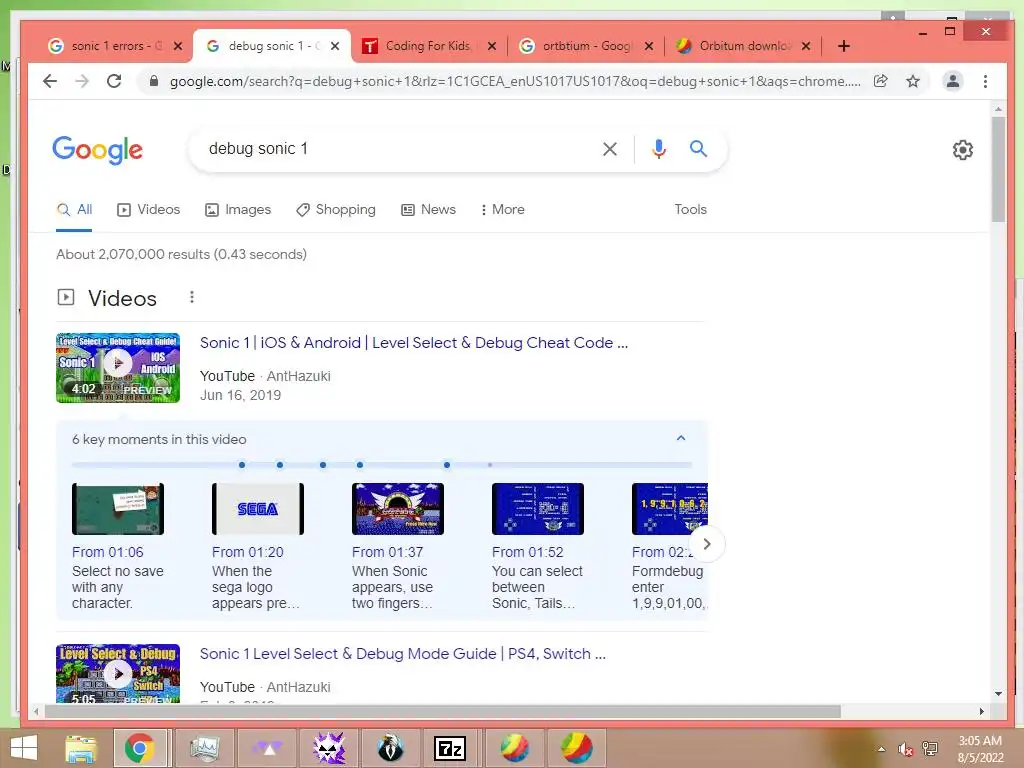
Task: Open 'Sonic 1 Level Select & Debug Mode Guide' link
Action: click(x=402, y=654)
